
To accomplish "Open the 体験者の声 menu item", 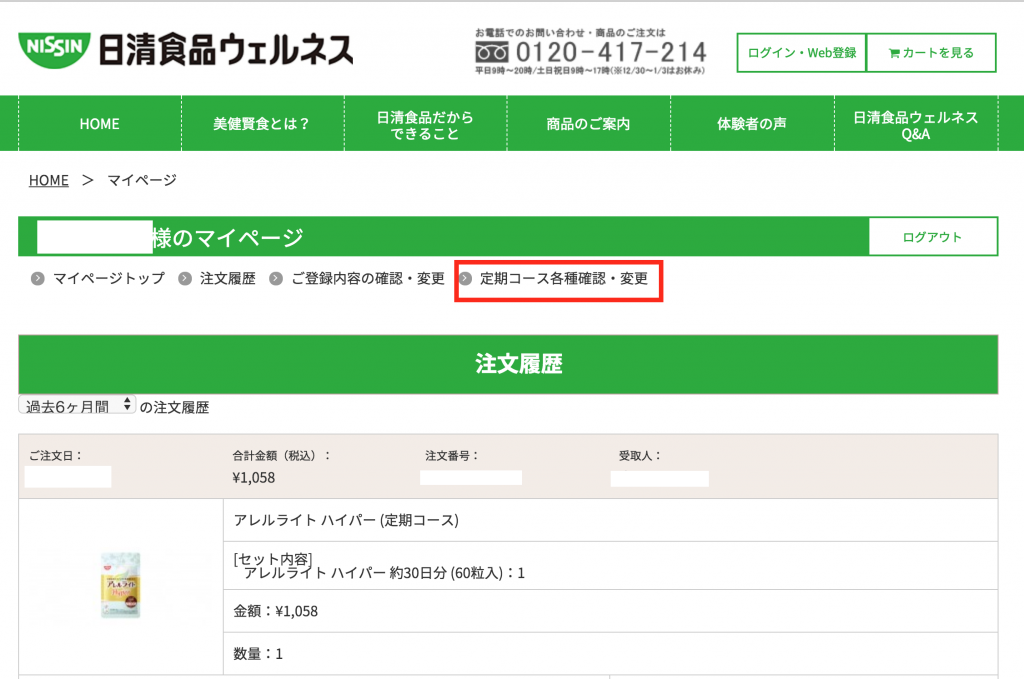I will point(752,124).
